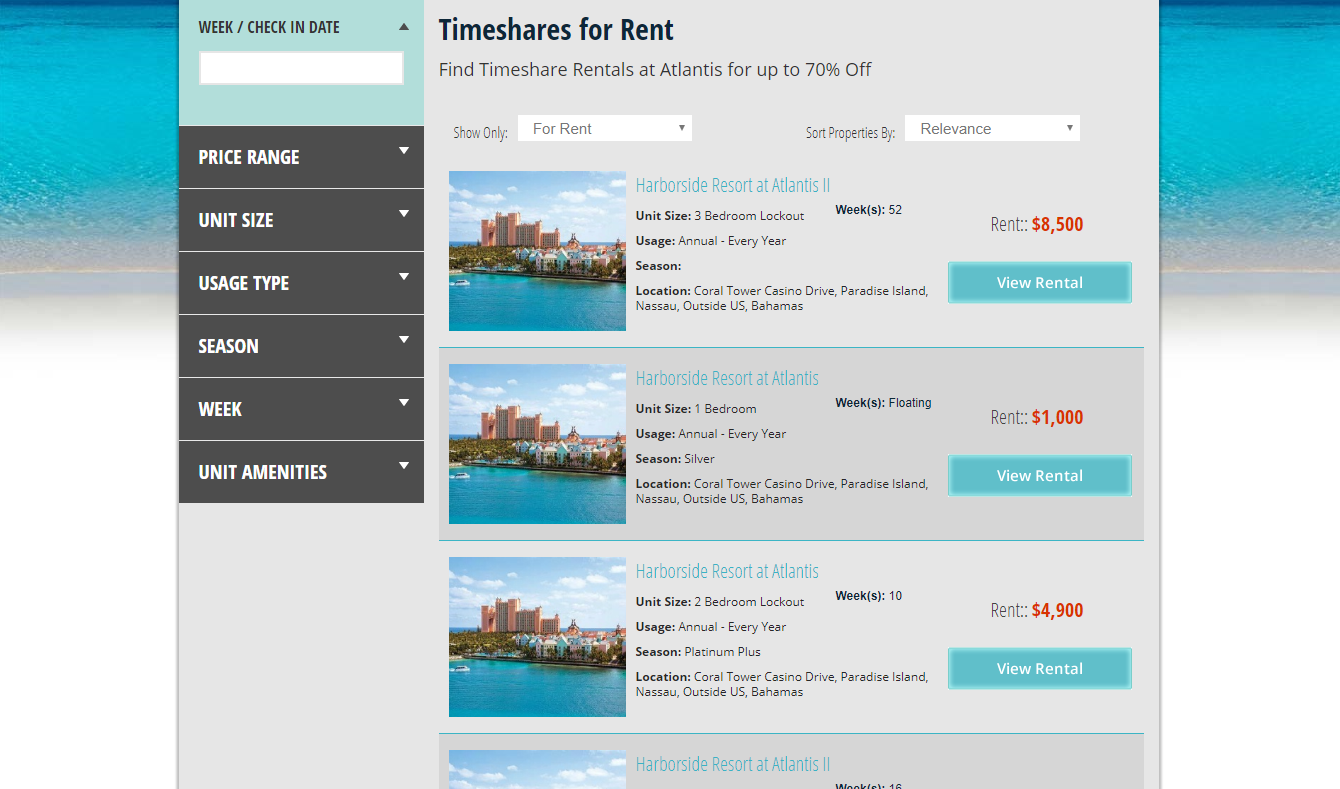
Task: Expand the Season filter
Action: 301,346
